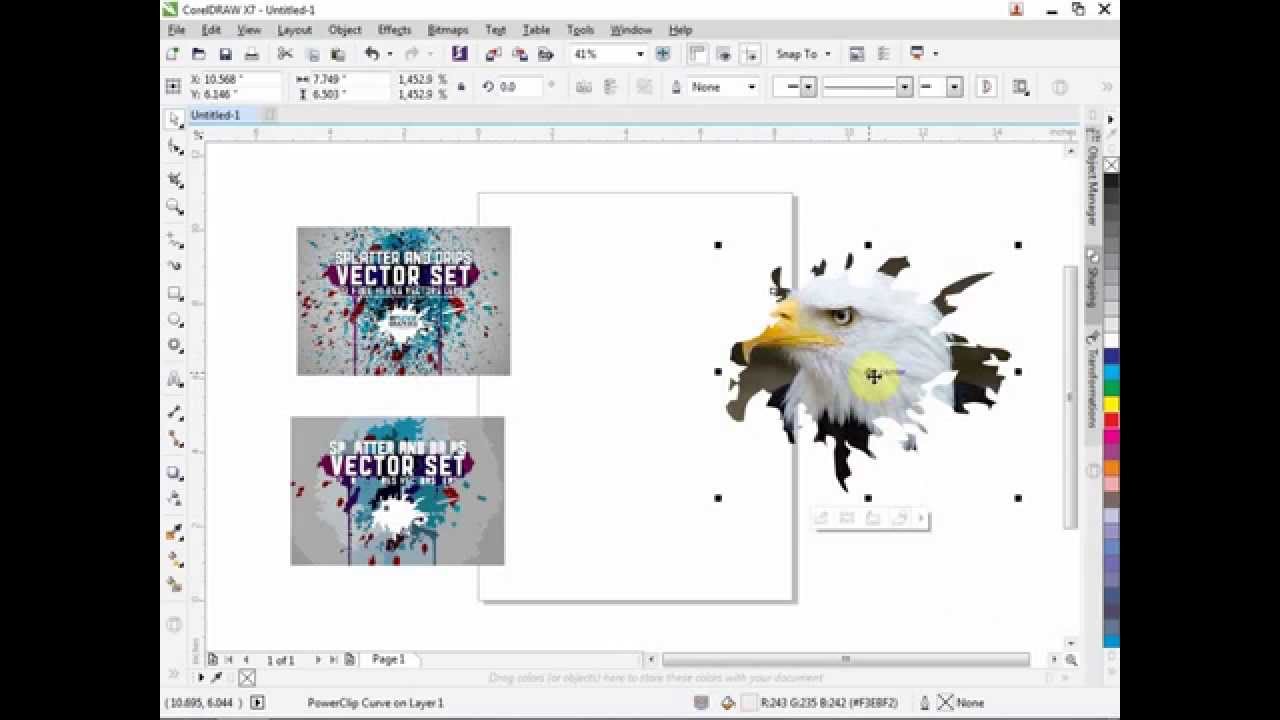Pick the yellow swatch in the palette
The width and height of the screenshot is (1280, 720).
1111,404
